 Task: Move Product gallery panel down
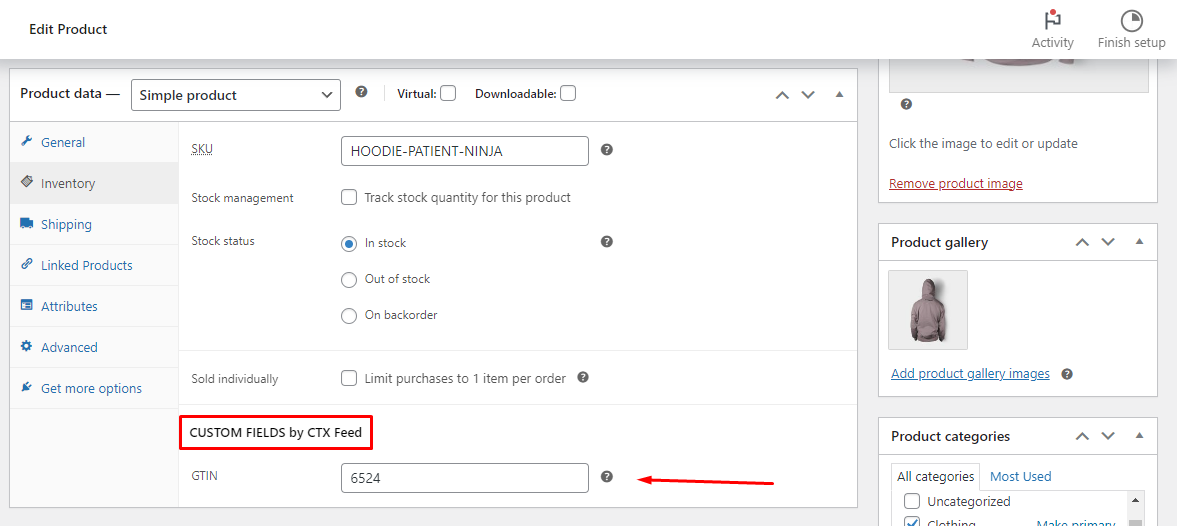tap(1108, 242)
